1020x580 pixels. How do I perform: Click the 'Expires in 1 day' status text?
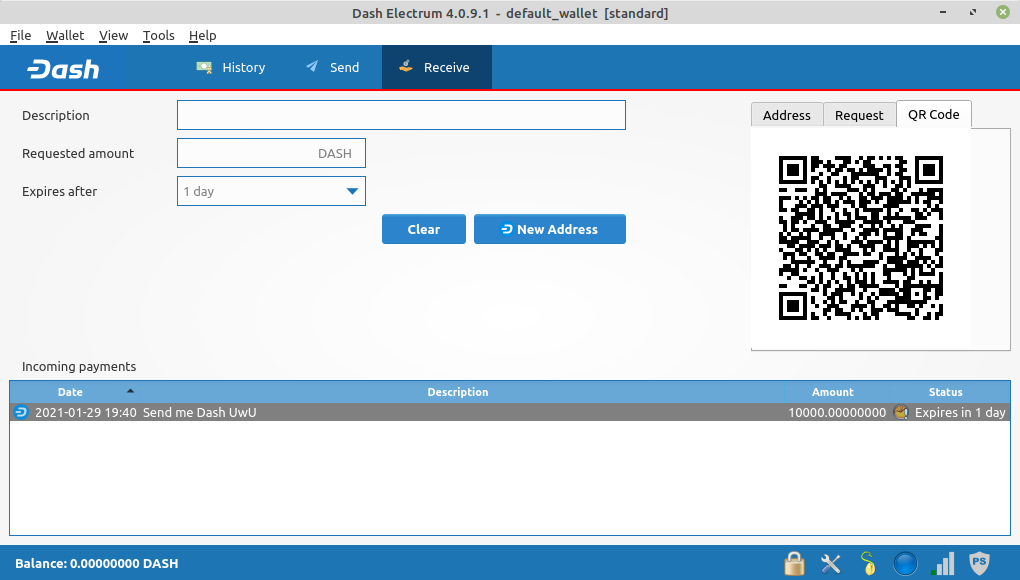click(960, 412)
